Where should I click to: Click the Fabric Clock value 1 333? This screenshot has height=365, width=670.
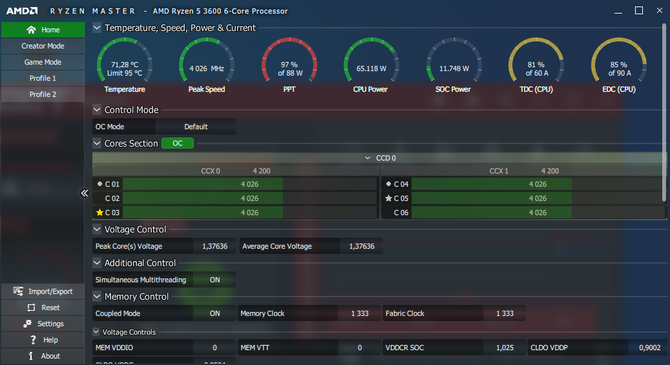(x=505, y=313)
